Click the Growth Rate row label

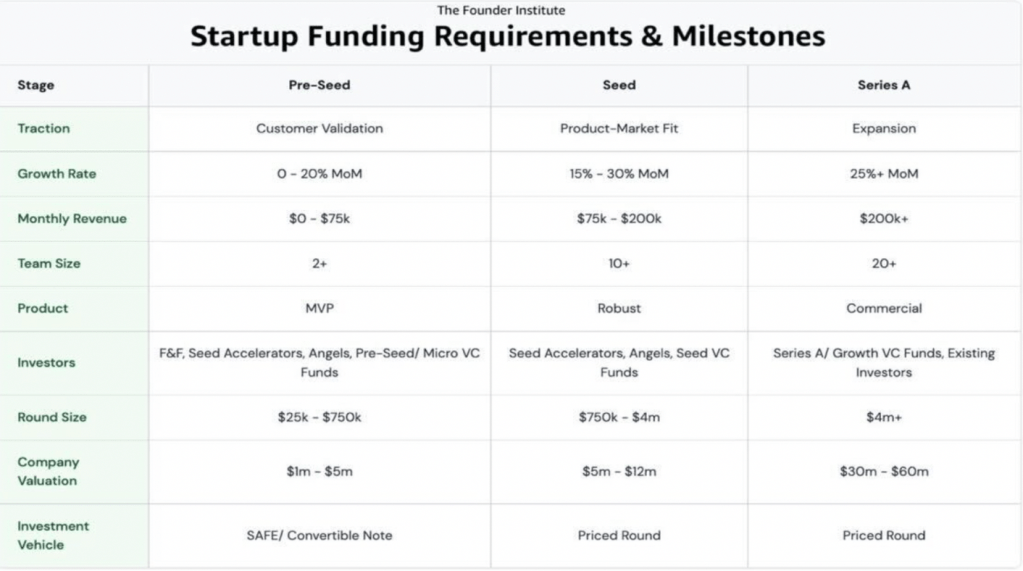tap(57, 174)
